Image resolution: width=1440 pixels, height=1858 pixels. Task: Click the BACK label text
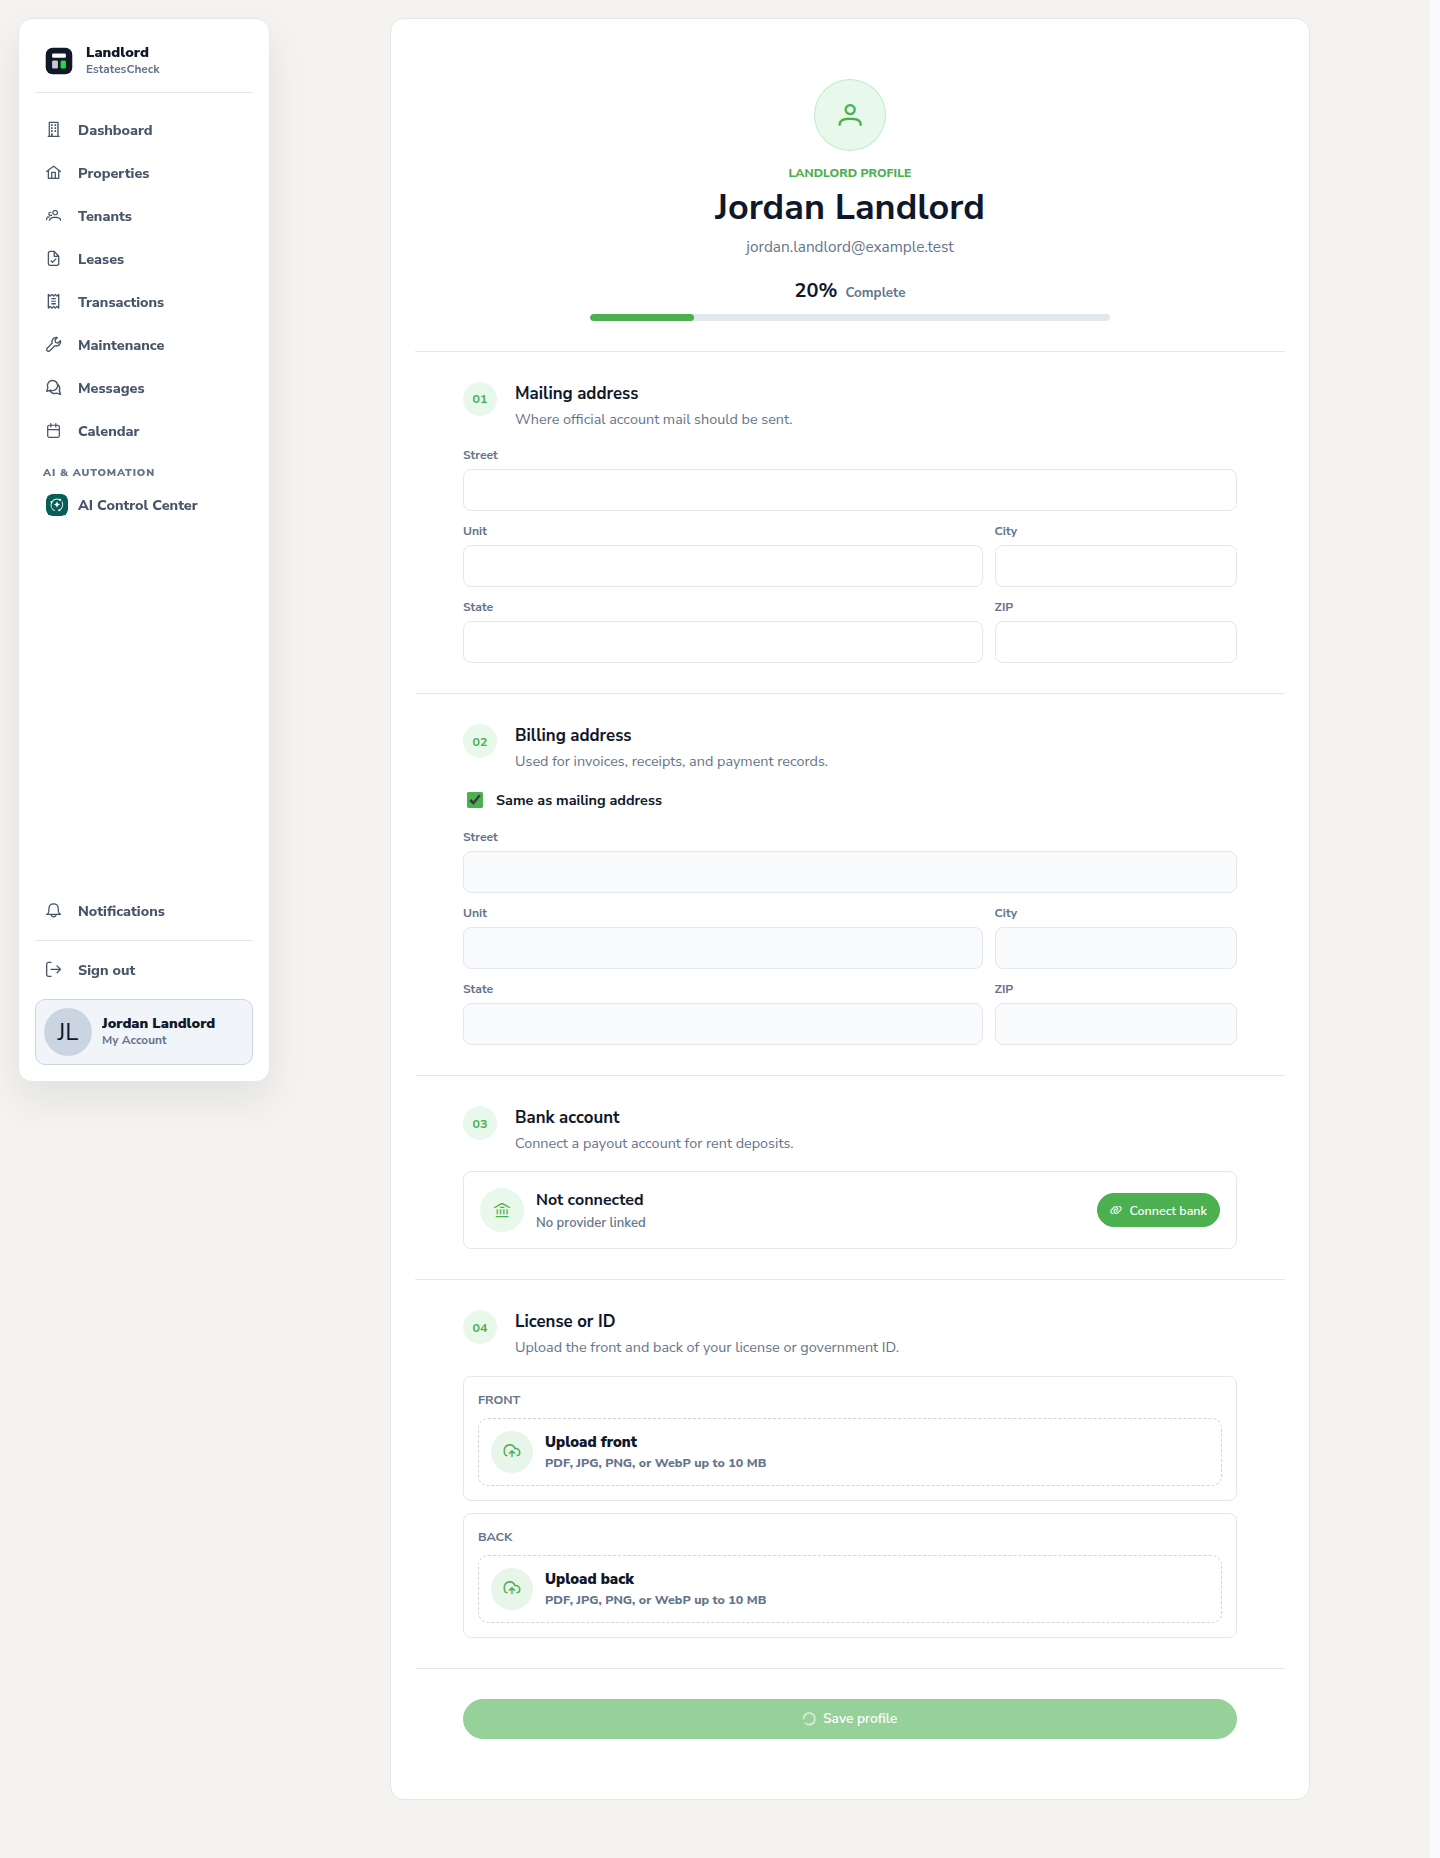point(495,1537)
